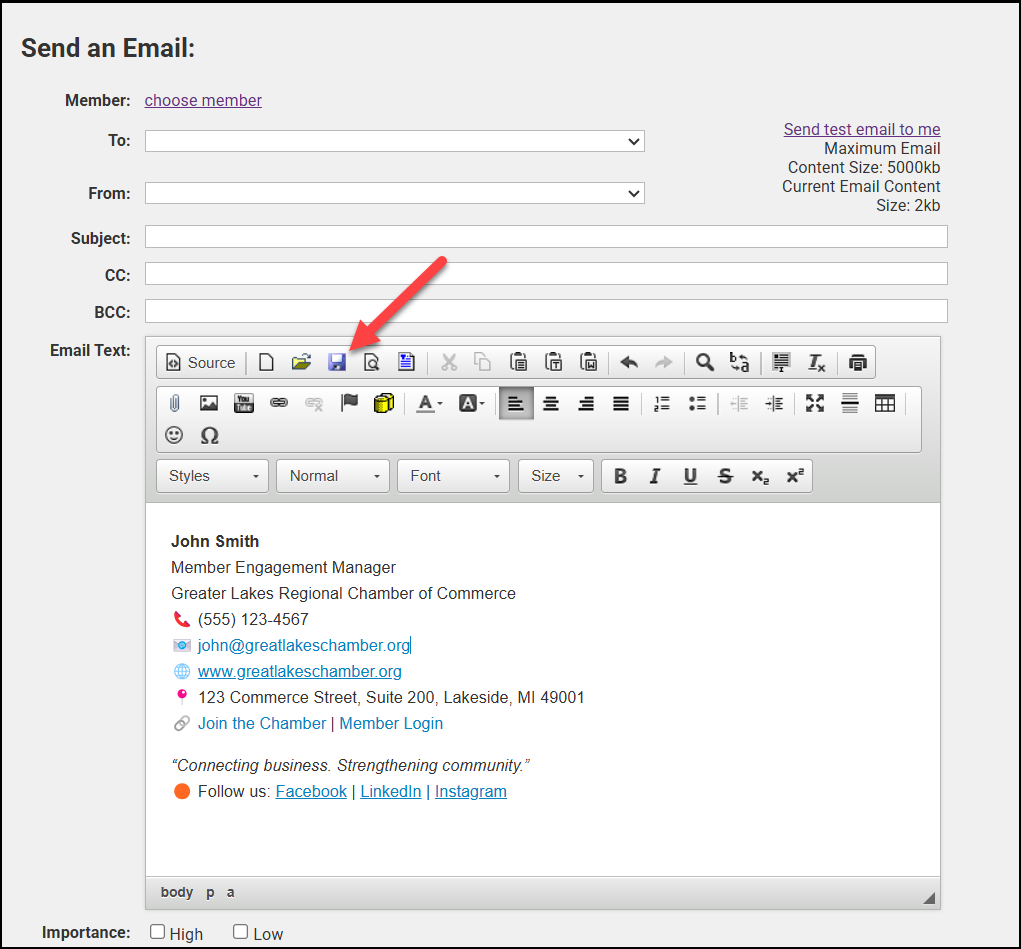Open the Styles dropdown in the editor
This screenshot has height=949, width=1021.
coord(213,476)
